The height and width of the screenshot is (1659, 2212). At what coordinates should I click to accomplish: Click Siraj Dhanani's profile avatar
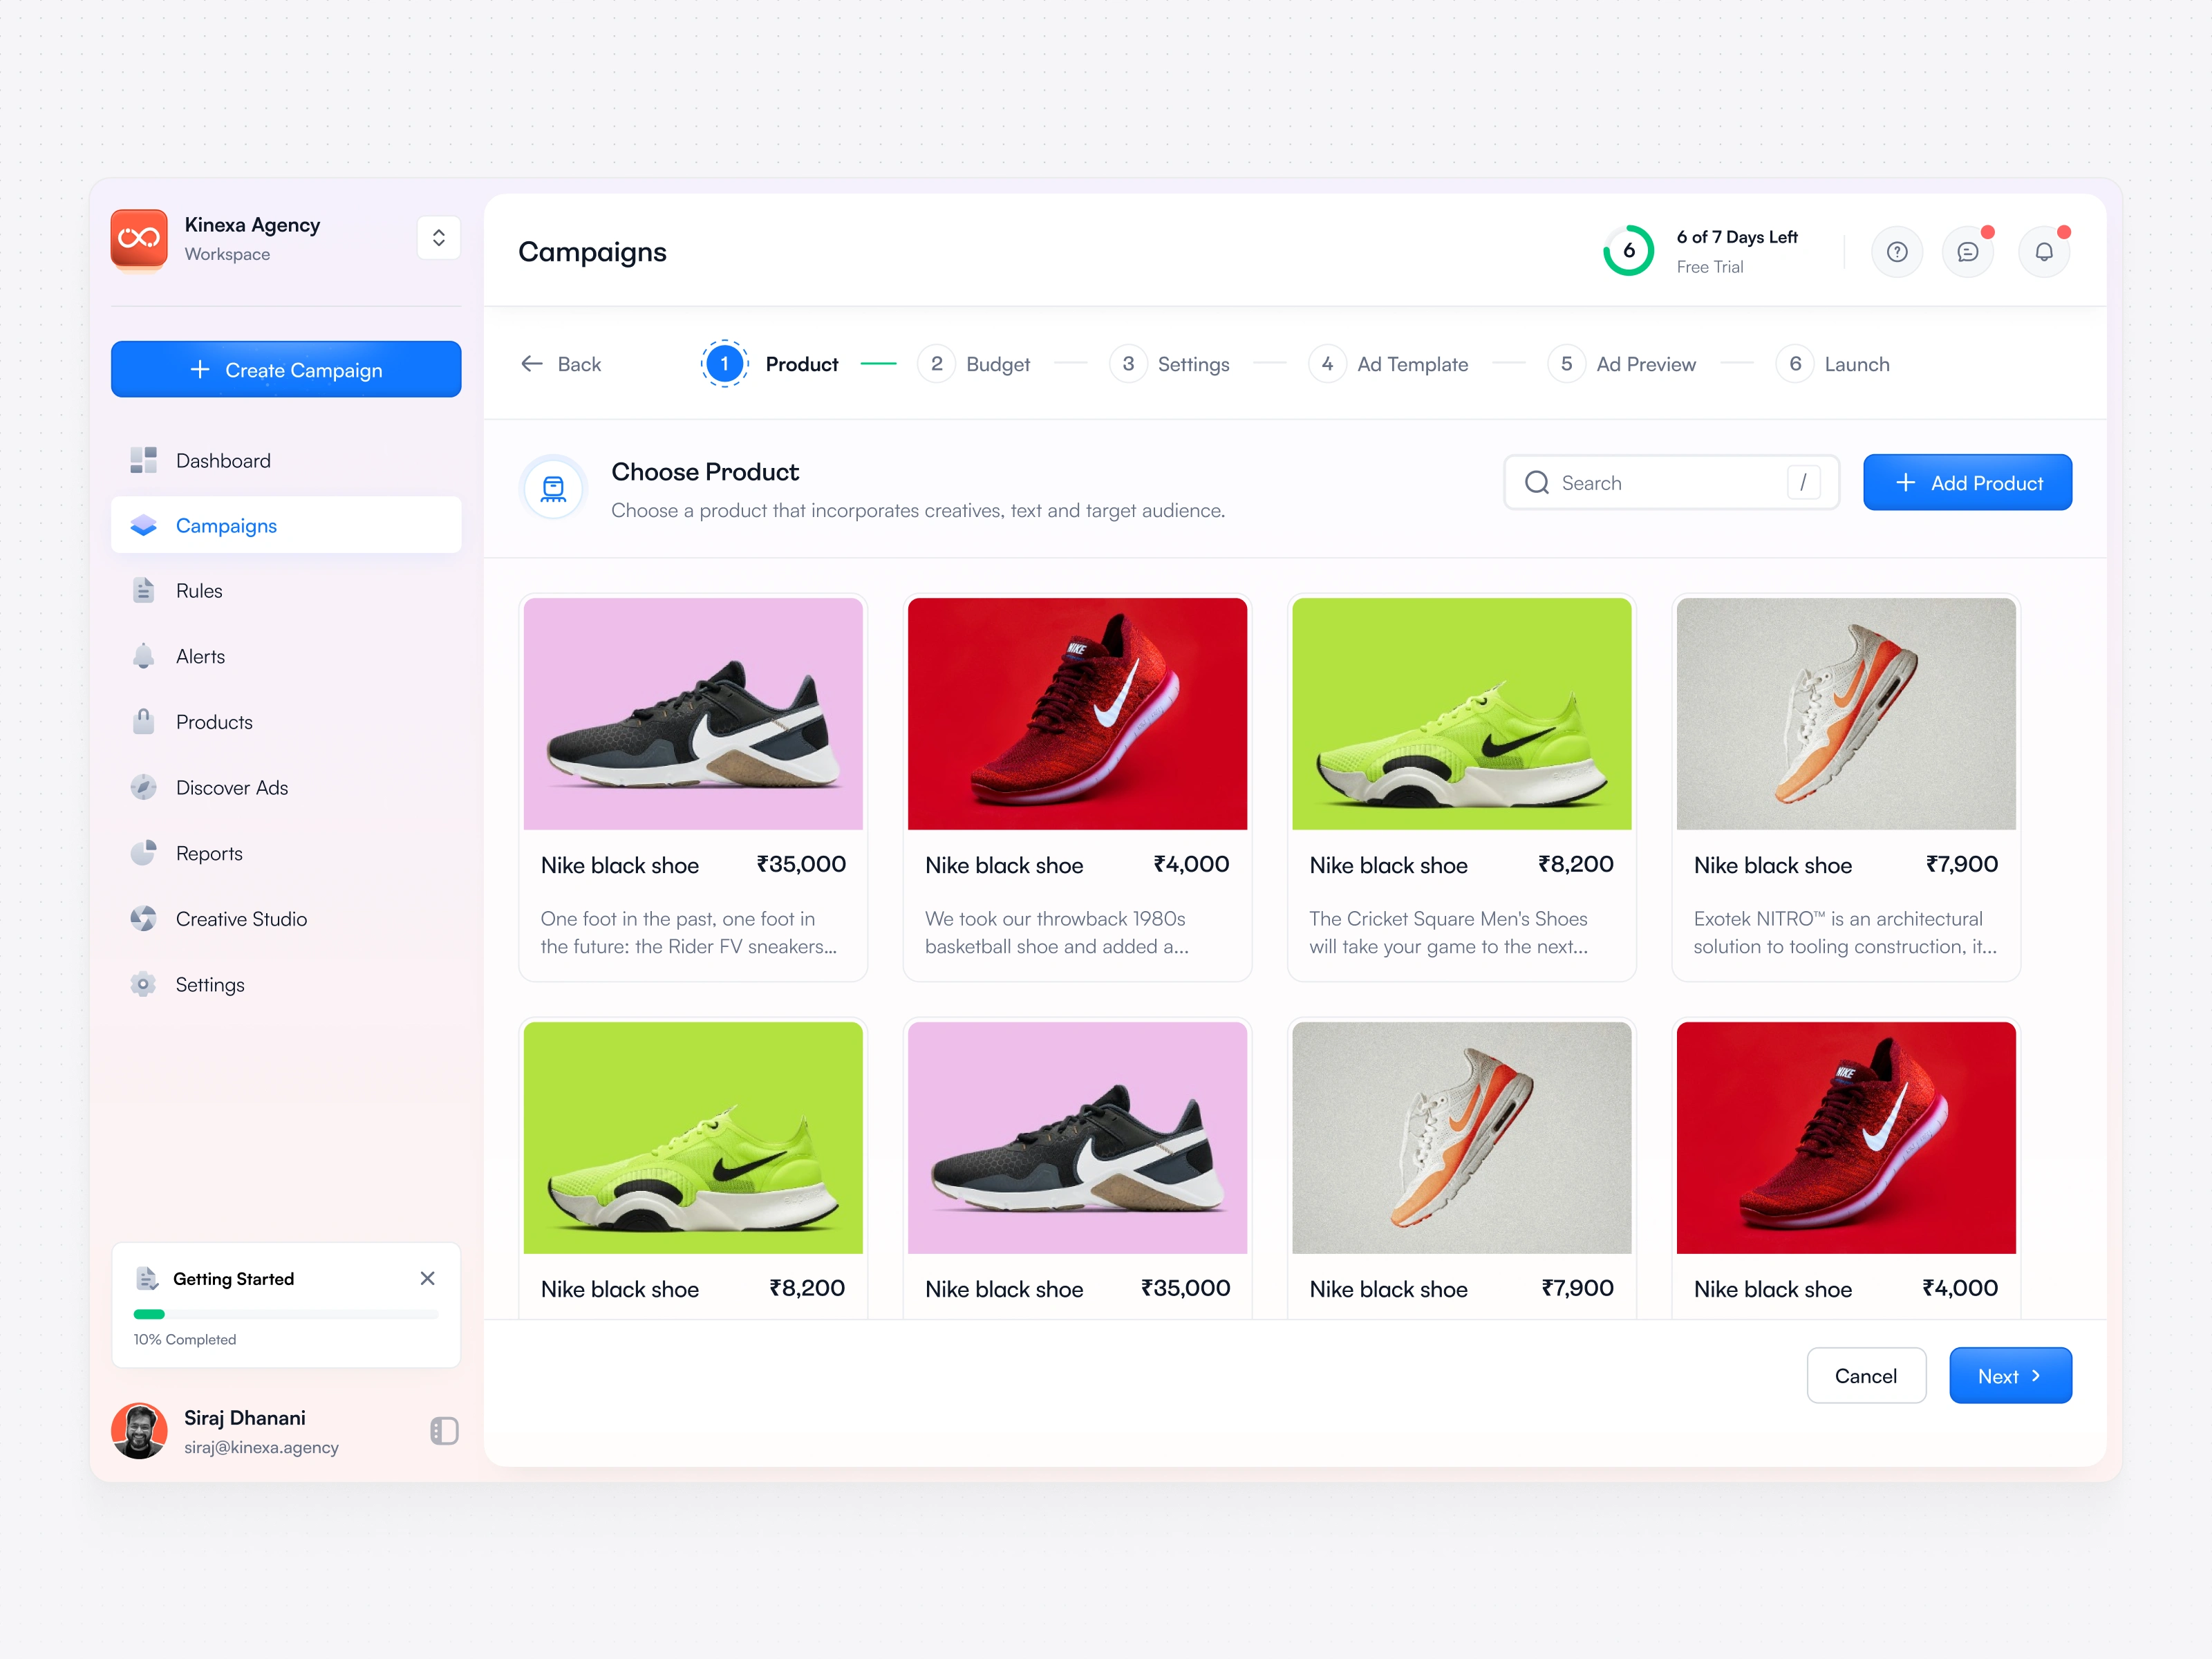coord(139,1430)
